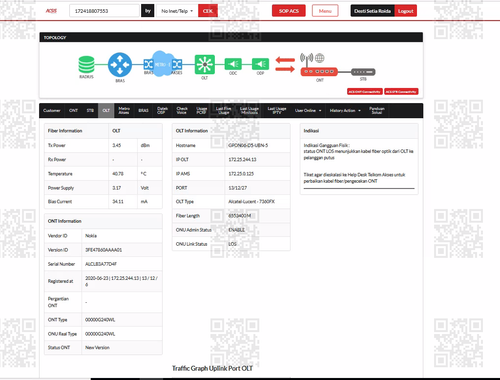The width and height of the screenshot is (500, 380).
Task: Click the IP OLT value 172.25.244.13
Action: click(x=242, y=160)
